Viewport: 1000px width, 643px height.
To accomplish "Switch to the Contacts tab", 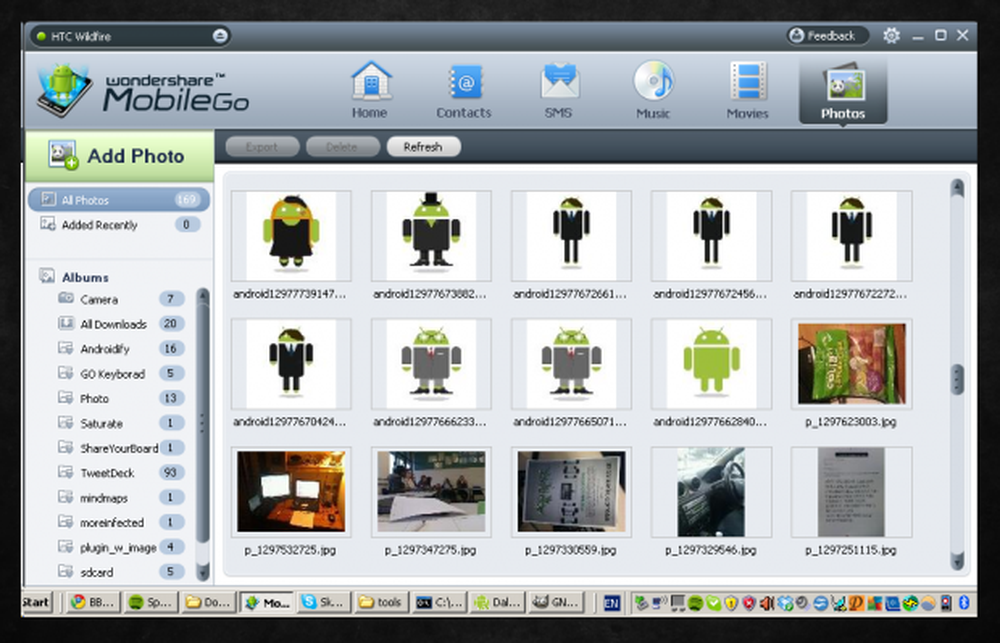I will click(464, 90).
